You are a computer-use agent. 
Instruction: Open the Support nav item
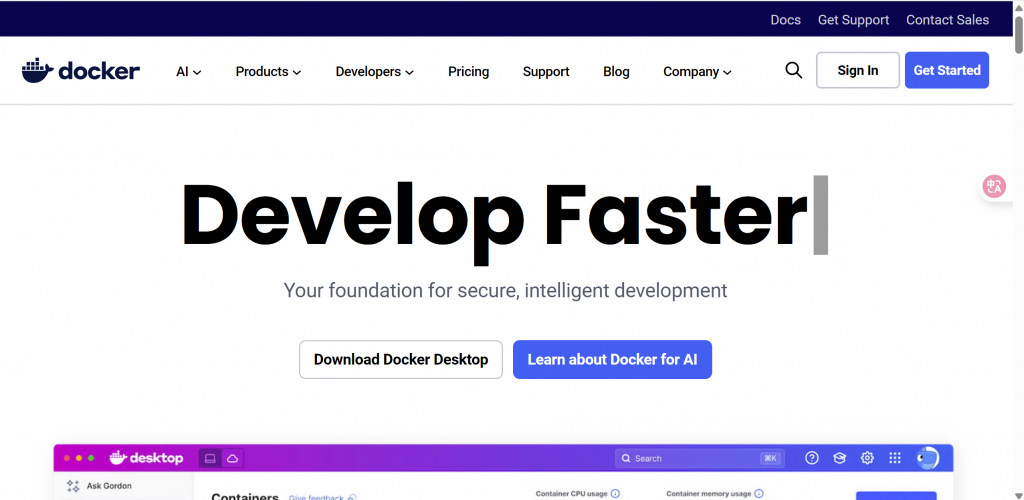click(x=546, y=72)
